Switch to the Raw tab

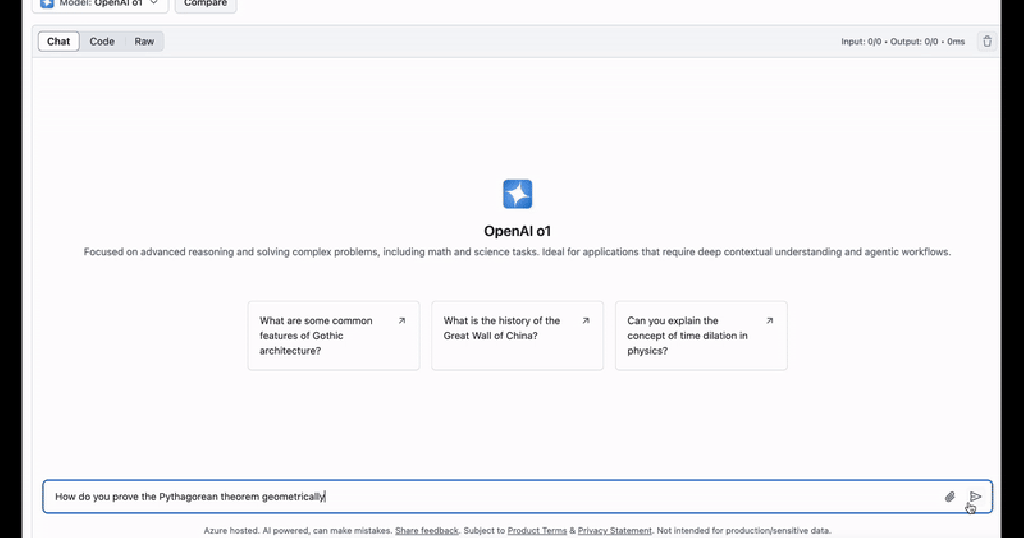144,41
